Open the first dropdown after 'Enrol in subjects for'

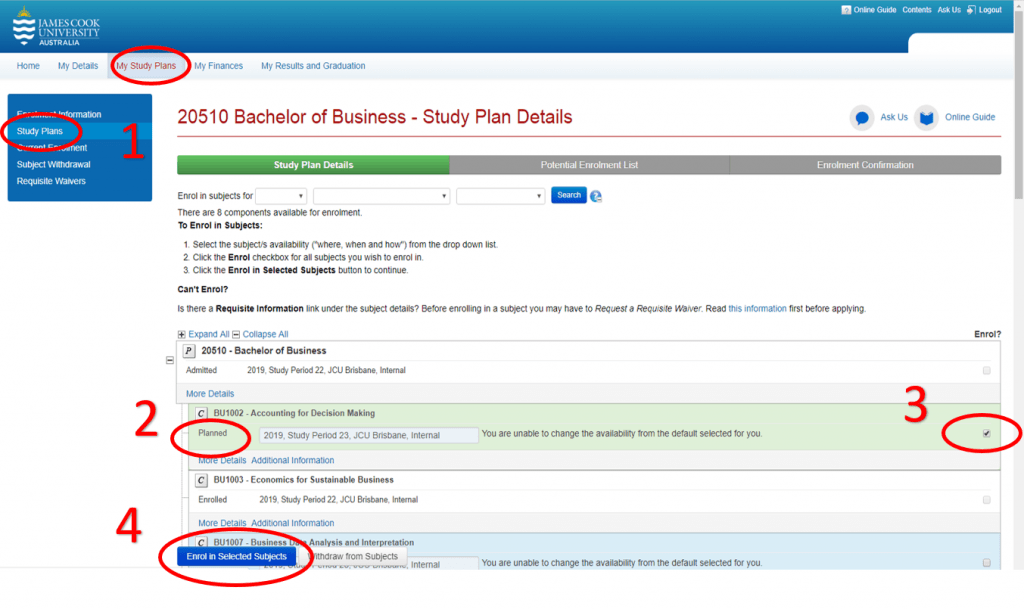click(281, 196)
